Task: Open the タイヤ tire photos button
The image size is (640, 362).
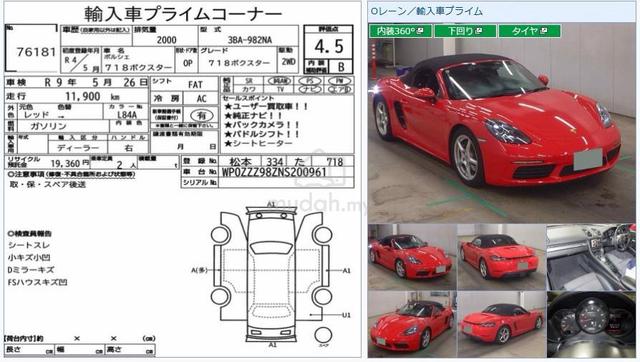Action: pos(529,31)
